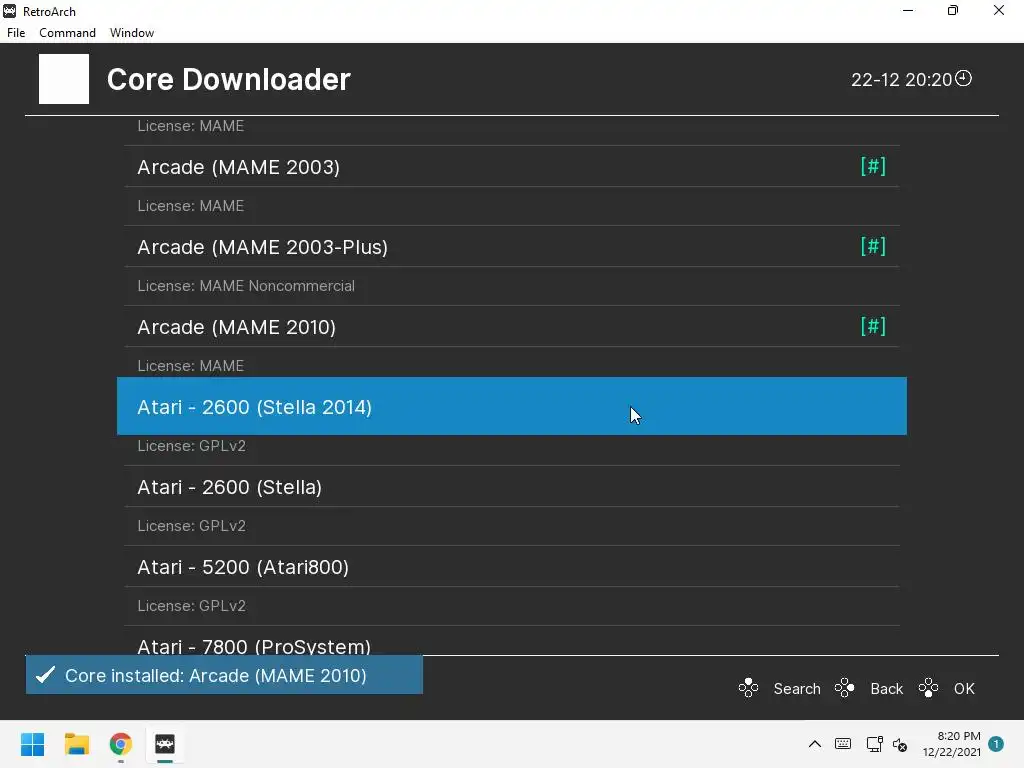Image resolution: width=1024 pixels, height=768 pixels.
Task: Open the notification badge in taskbar
Action: tap(996, 744)
